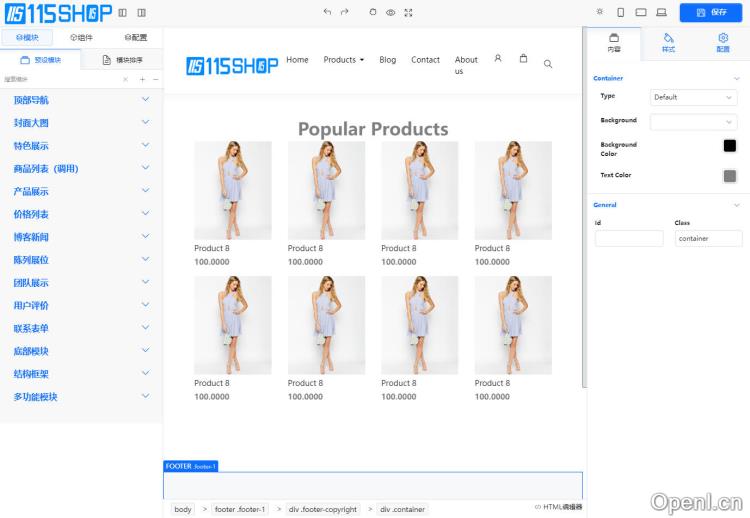
Task: Click the search magnifier in page header
Action: click(548, 64)
